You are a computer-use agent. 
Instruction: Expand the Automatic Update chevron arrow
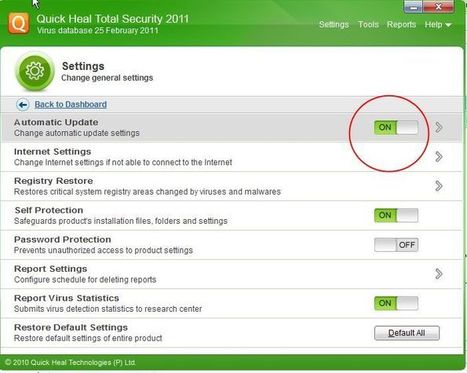click(x=439, y=127)
